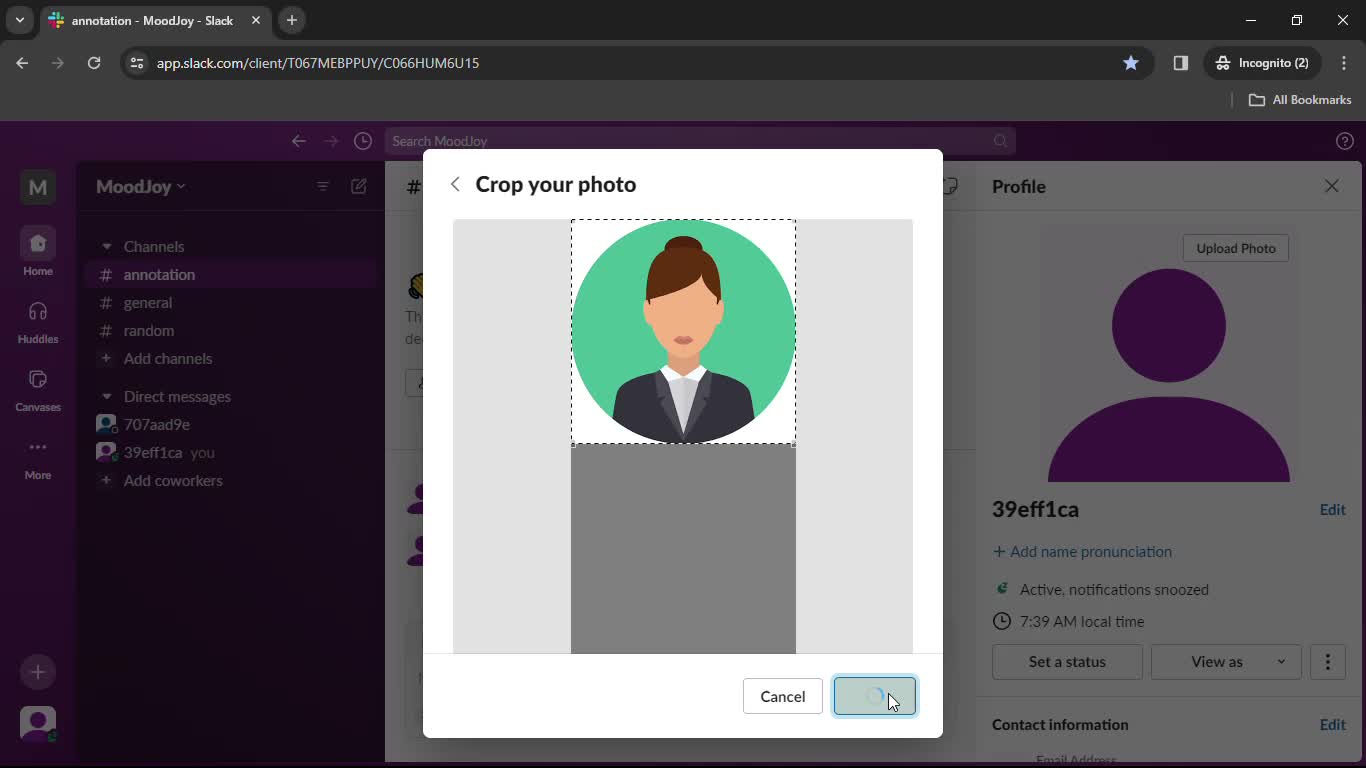
Task: Cancel the photo crop
Action: tap(782, 696)
